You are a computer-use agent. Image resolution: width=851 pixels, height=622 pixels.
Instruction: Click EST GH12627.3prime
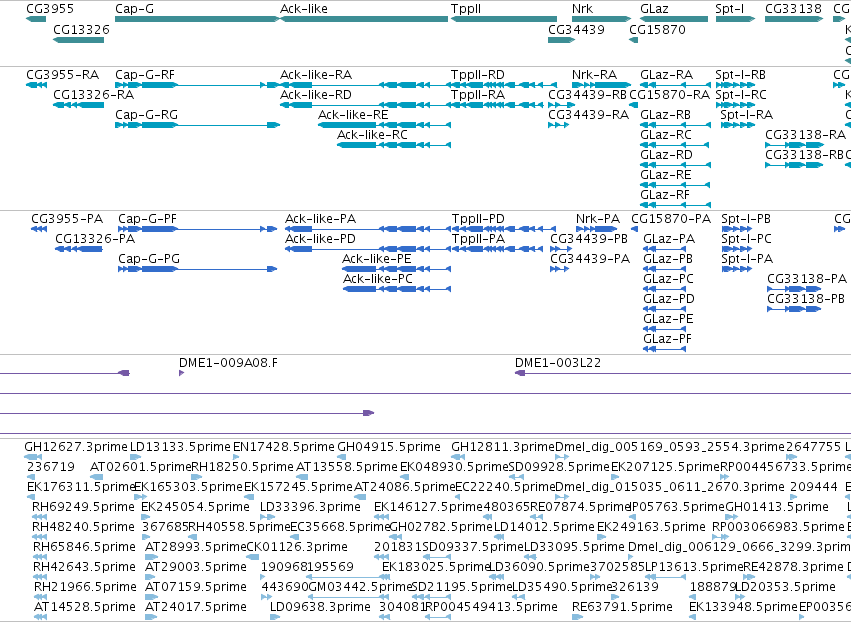coord(76,447)
